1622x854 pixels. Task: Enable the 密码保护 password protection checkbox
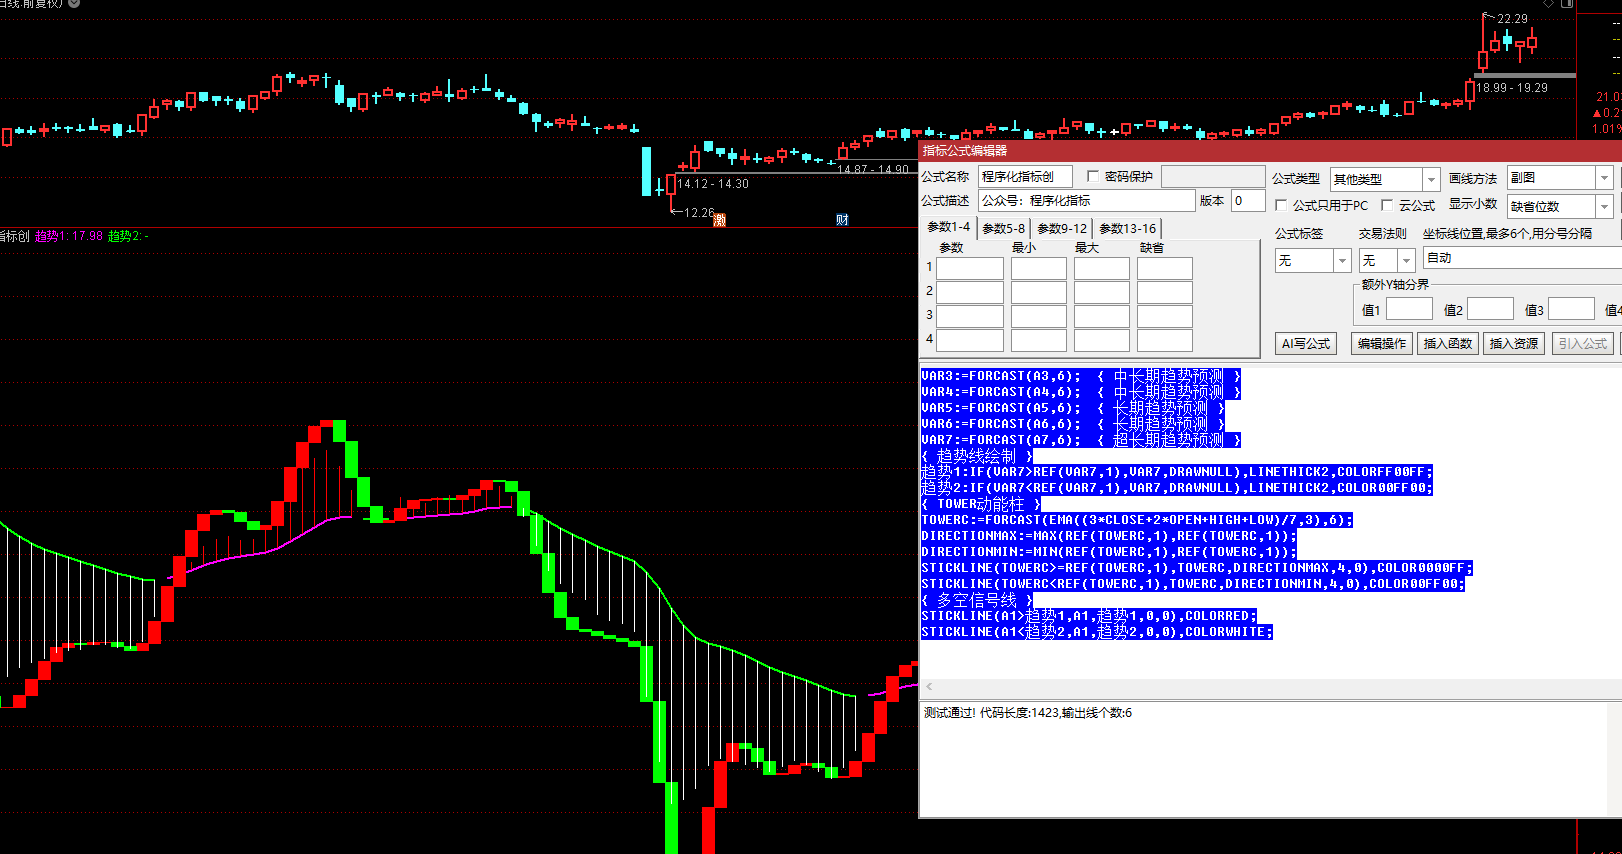tap(1093, 177)
